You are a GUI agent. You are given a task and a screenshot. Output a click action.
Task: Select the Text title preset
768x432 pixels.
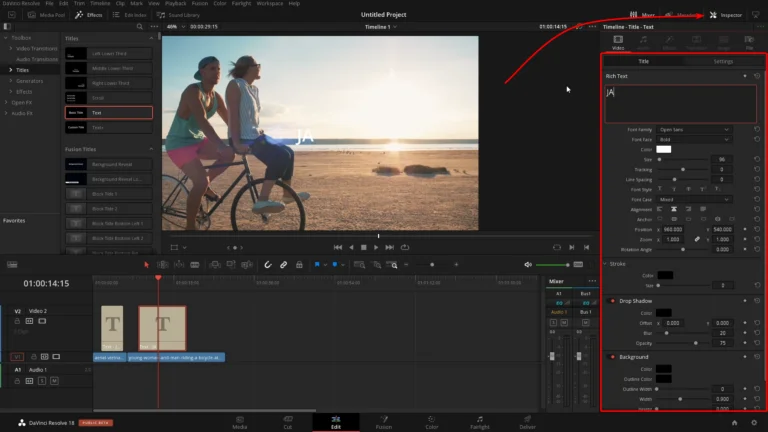(109, 113)
